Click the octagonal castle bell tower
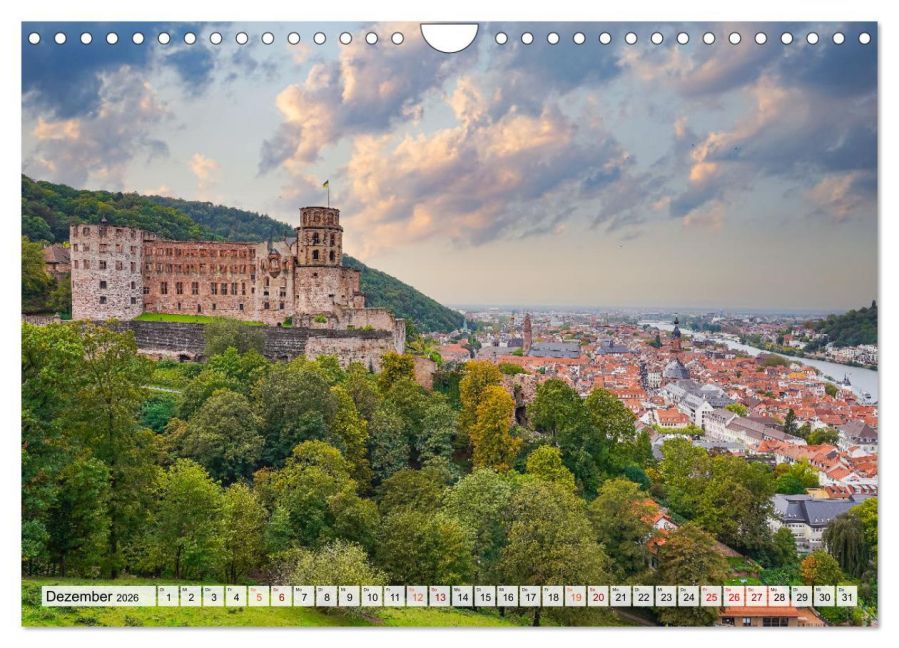Image resolution: width=899 pixels, height=648 pixels. pyautogui.click(x=319, y=236)
